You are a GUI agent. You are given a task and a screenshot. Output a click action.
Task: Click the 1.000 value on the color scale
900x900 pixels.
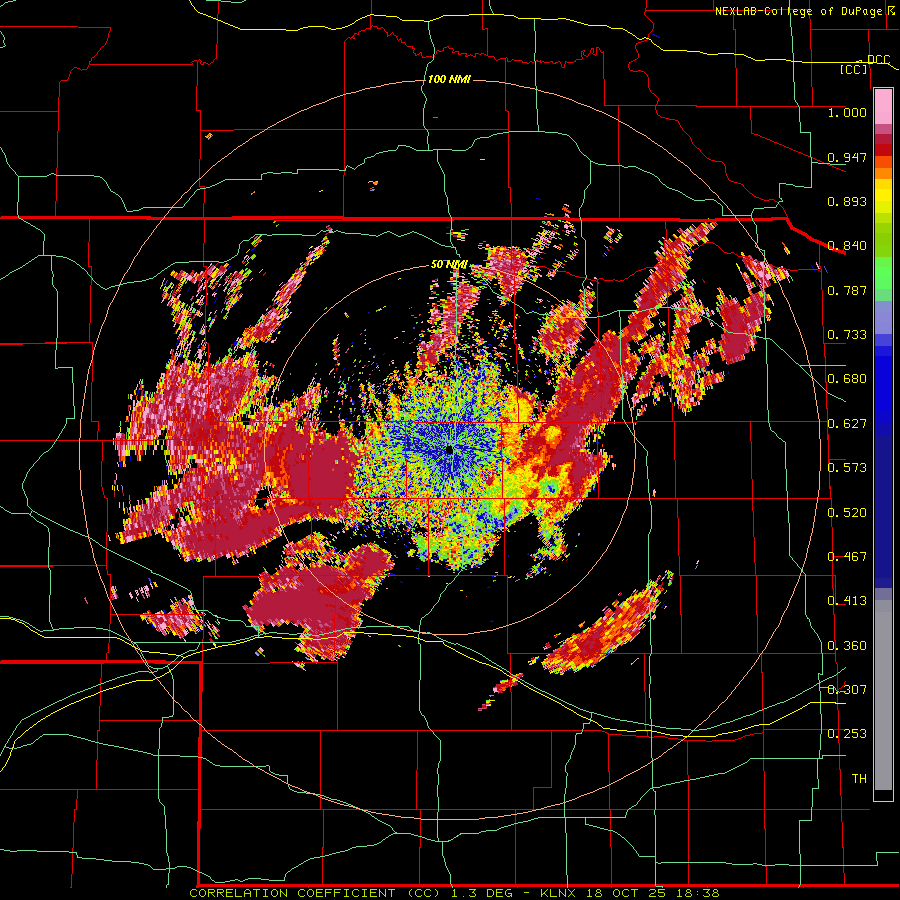pyautogui.click(x=847, y=112)
